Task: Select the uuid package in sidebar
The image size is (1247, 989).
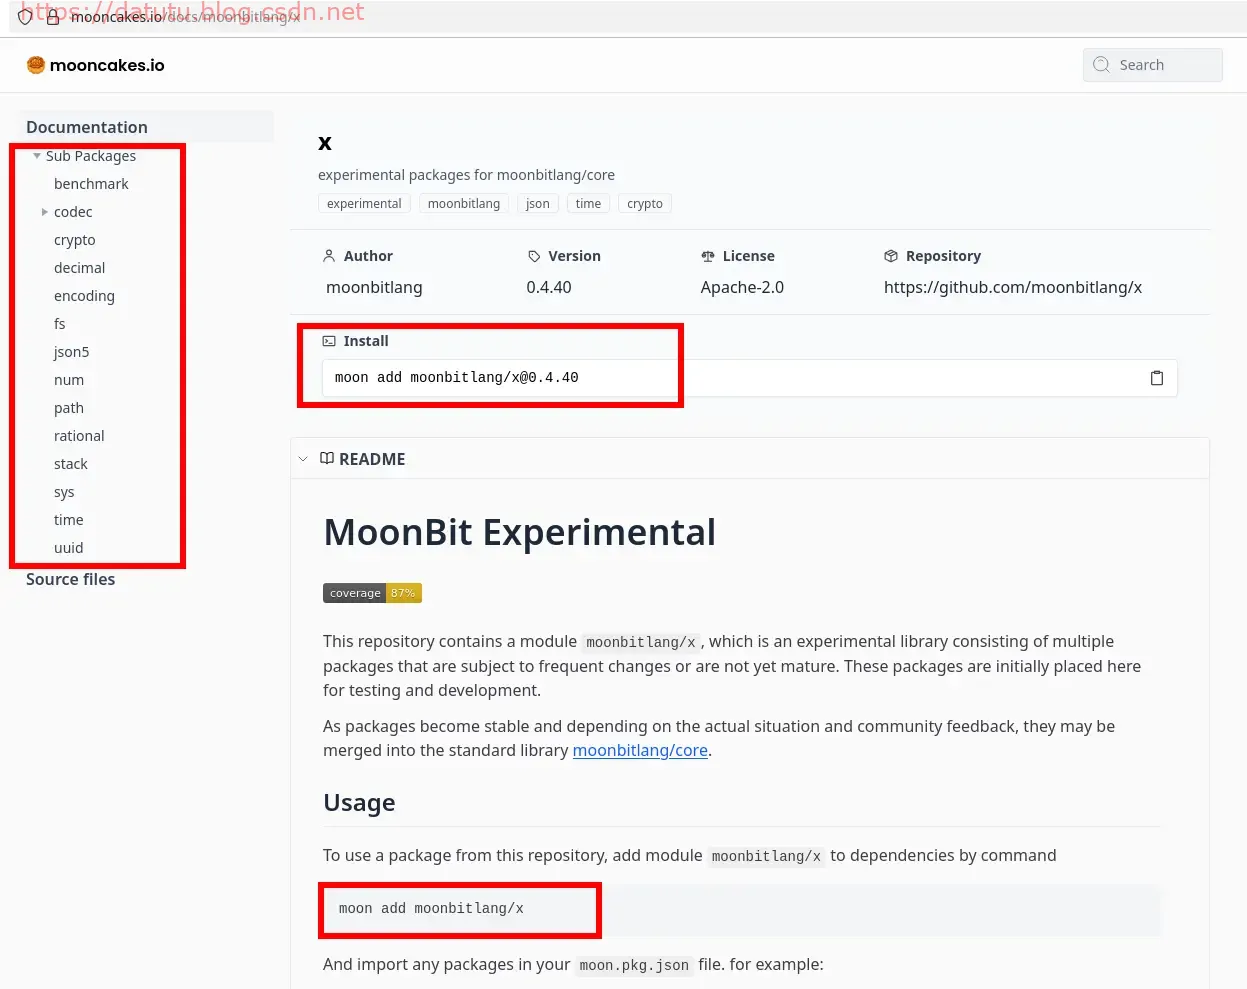Action: [69, 548]
